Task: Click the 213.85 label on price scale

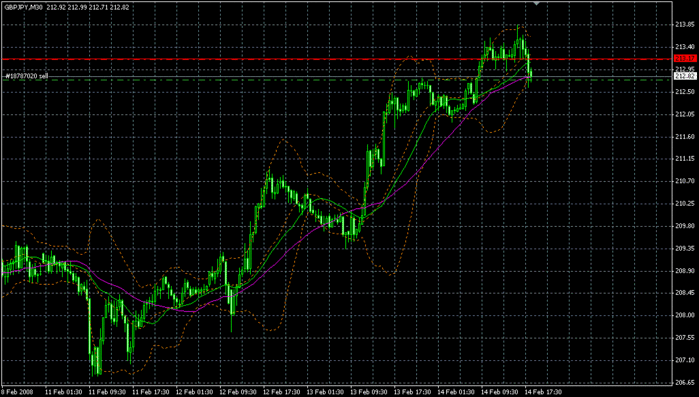Action: click(685, 25)
